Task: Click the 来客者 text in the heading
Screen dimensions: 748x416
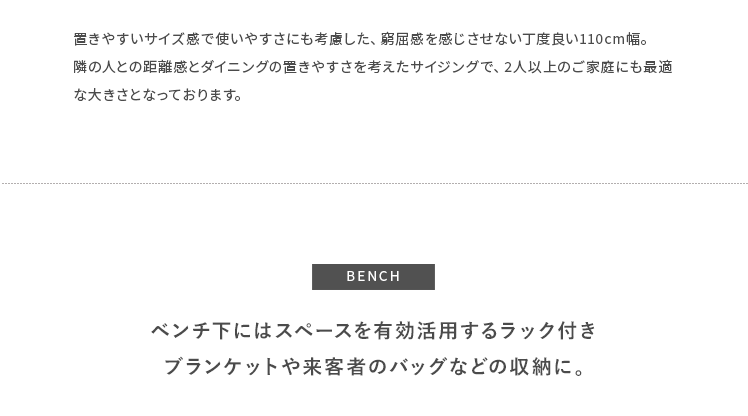Action: click(334, 367)
